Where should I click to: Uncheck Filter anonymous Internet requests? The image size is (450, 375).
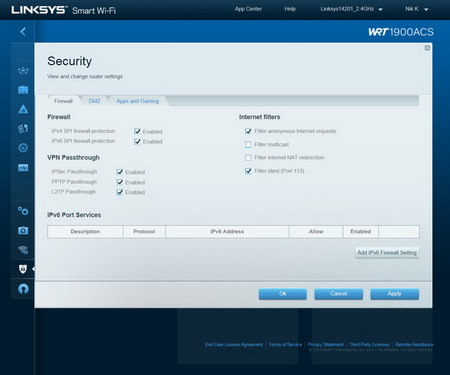(x=248, y=131)
